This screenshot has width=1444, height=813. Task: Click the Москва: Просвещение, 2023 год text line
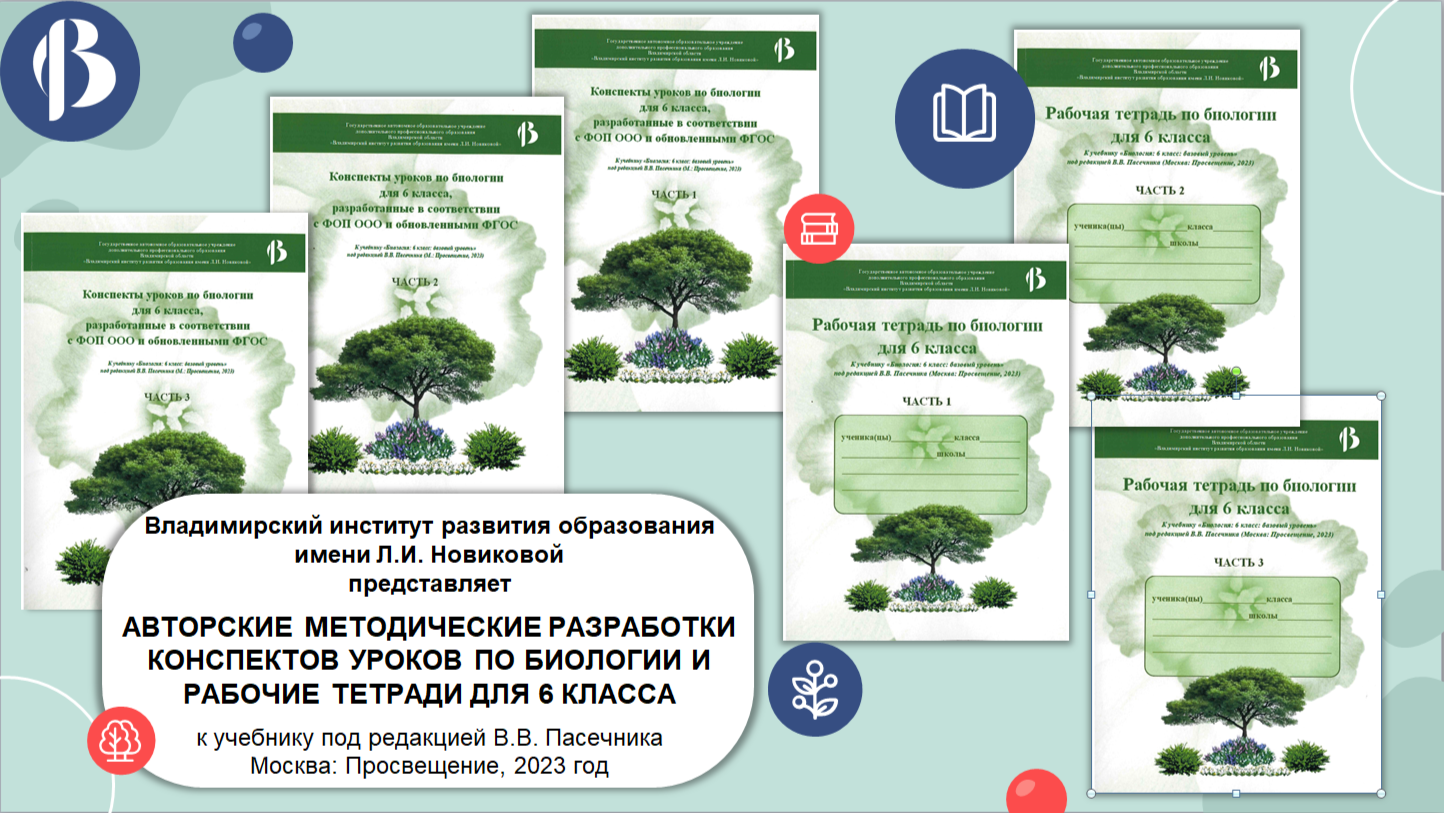click(x=428, y=766)
